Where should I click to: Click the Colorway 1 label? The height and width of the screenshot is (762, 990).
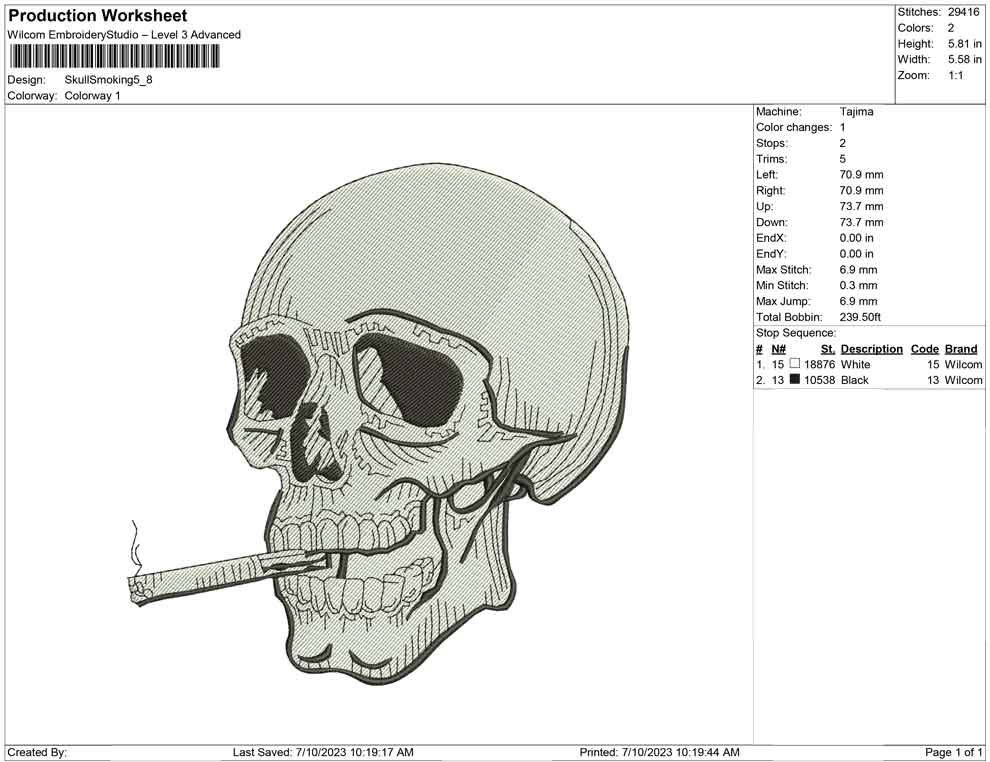point(95,96)
